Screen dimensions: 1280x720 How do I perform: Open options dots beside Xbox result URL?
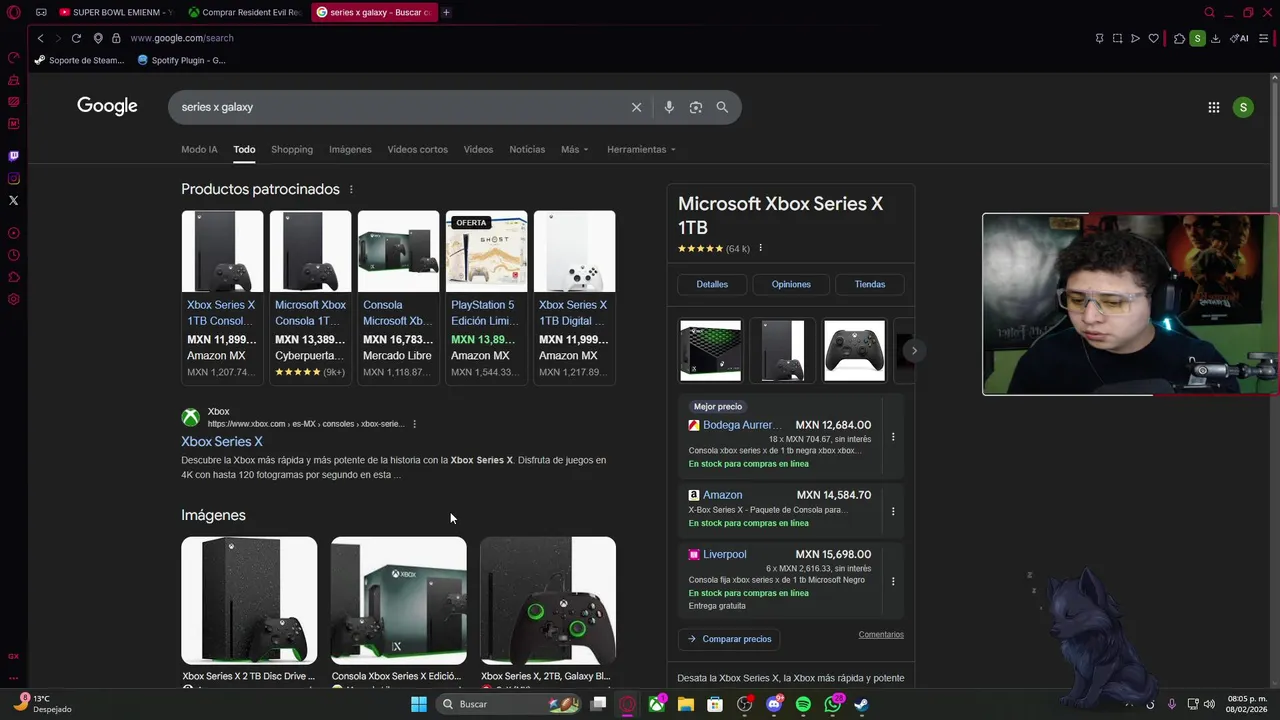(414, 424)
